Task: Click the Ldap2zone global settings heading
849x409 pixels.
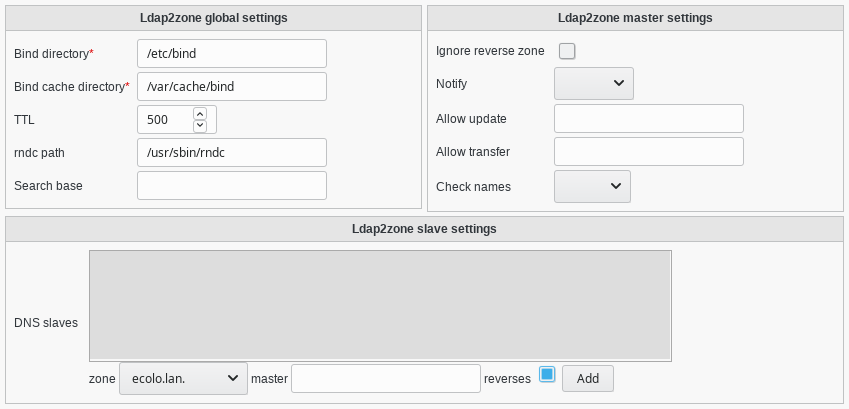Action: tap(213, 18)
